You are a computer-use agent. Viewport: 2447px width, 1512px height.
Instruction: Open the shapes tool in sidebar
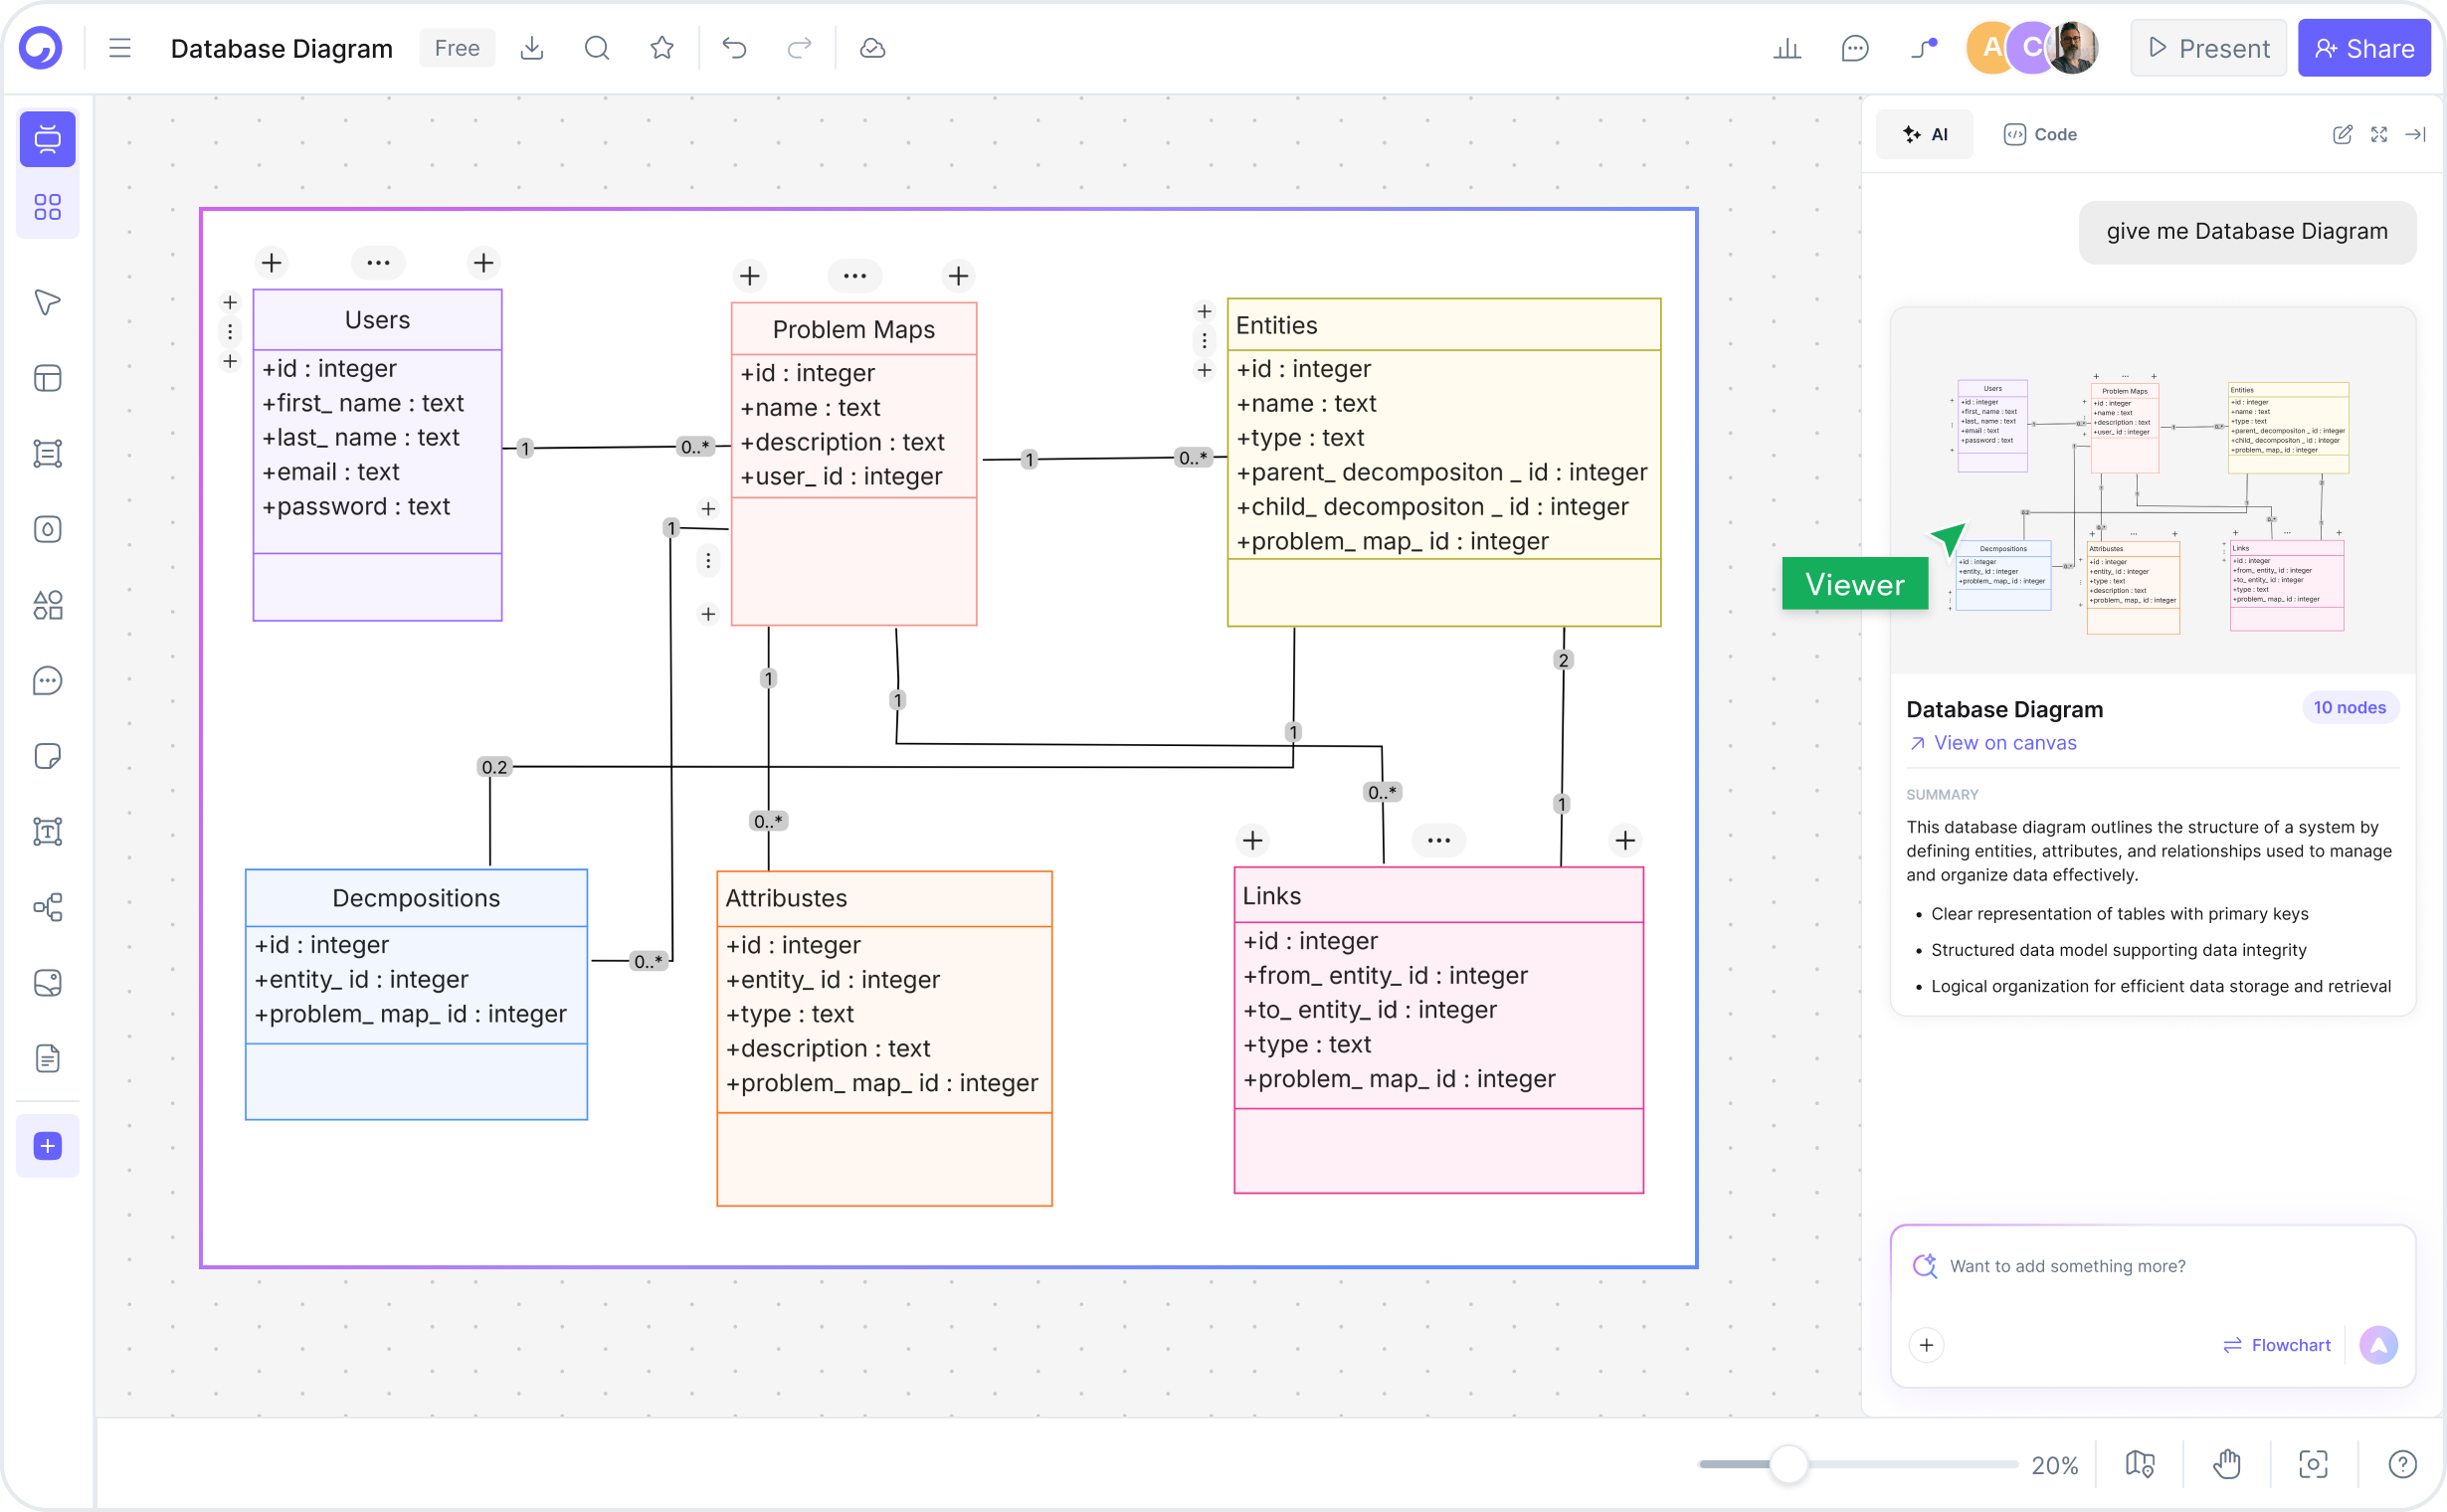pos(47,604)
